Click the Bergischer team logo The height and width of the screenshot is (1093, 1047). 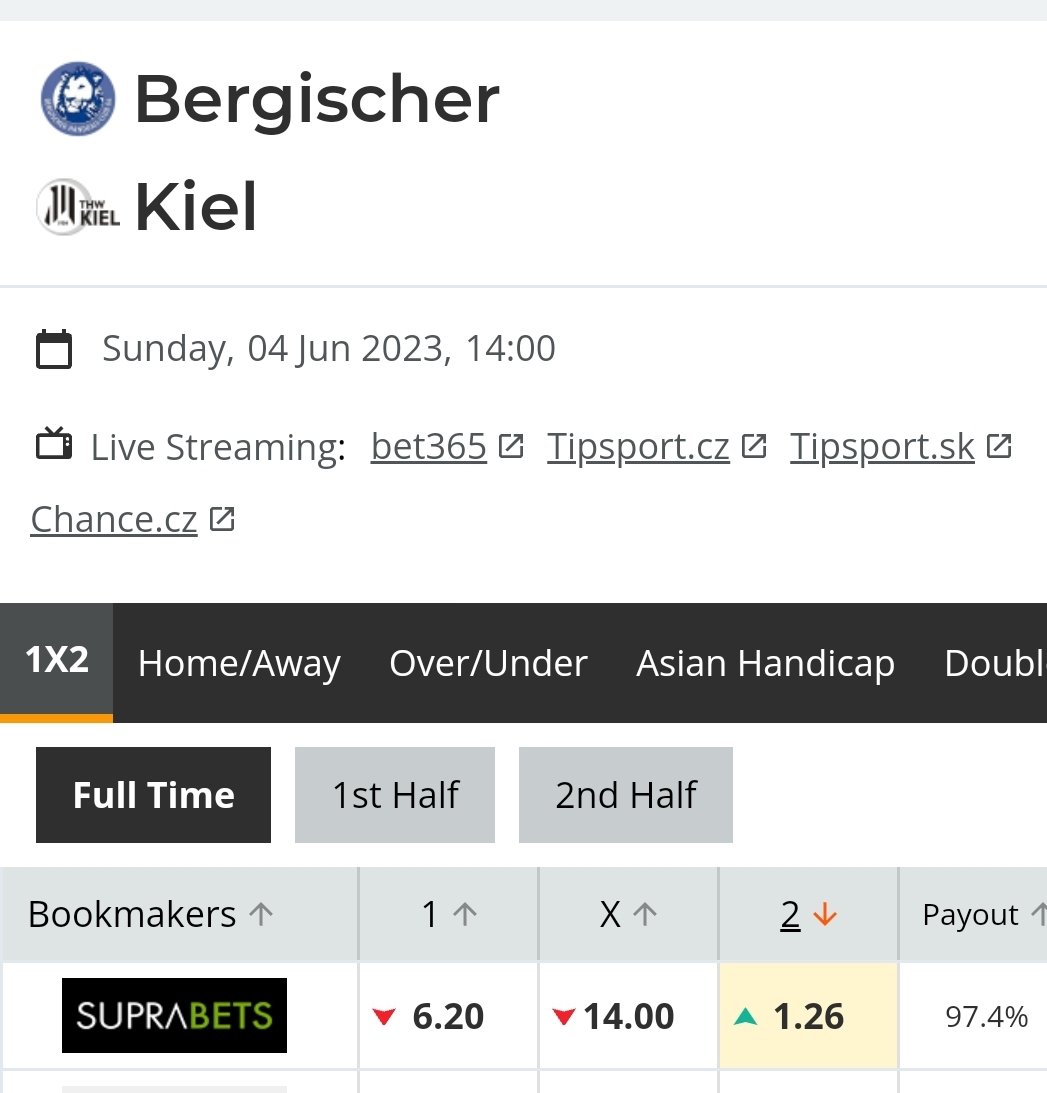[x=78, y=99]
